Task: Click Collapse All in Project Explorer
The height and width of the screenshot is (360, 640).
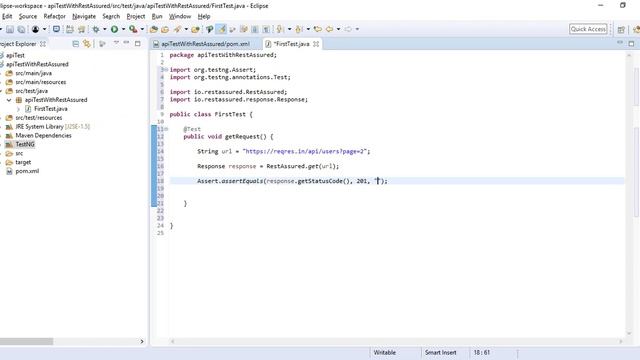Action: pos(76,44)
